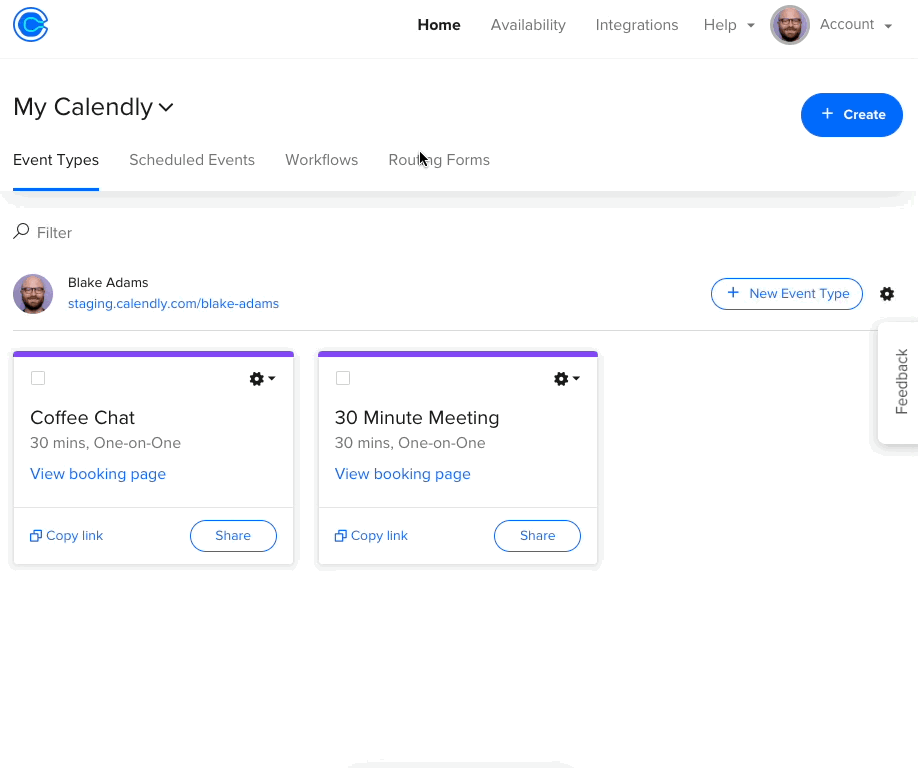The width and height of the screenshot is (918, 768).
Task: Click plus icon on New Event Type
Action: pyautogui.click(x=732, y=293)
